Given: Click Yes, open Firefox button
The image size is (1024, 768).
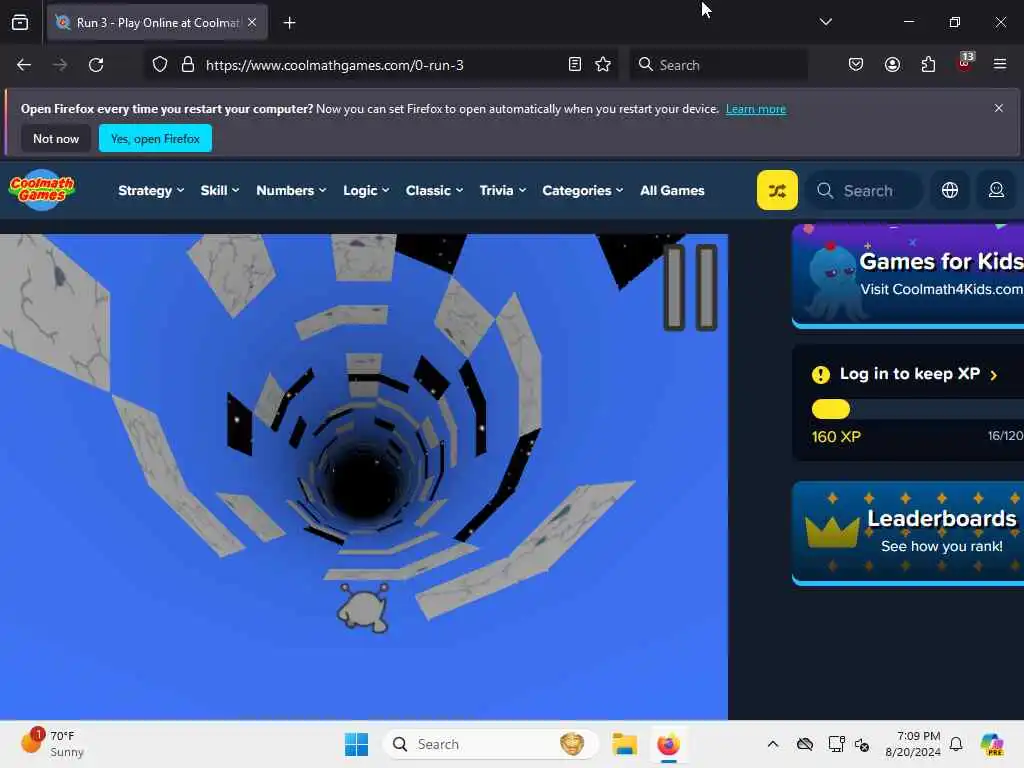Looking at the screenshot, I should (155, 138).
